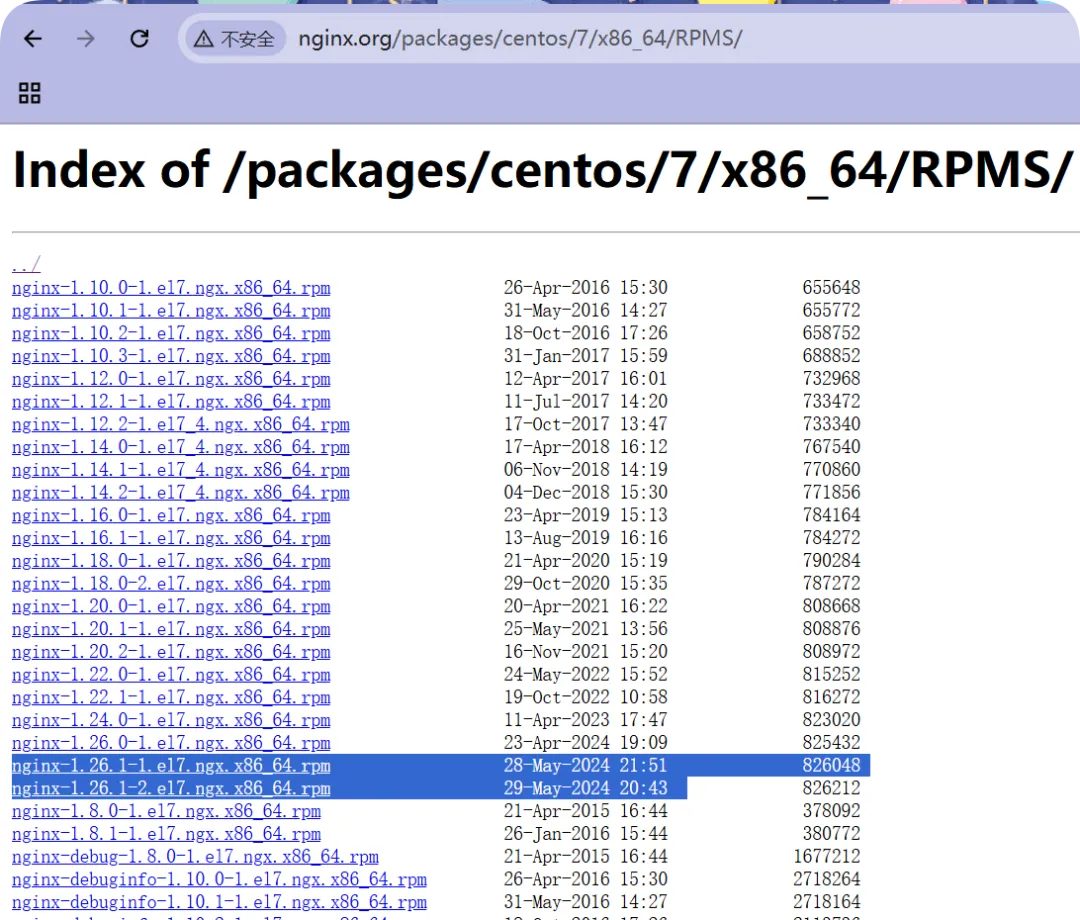
Task: Download nginx-1.16.0-1.el7.ngx.x86_64.rpm
Action: pyautogui.click(x=171, y=515)
